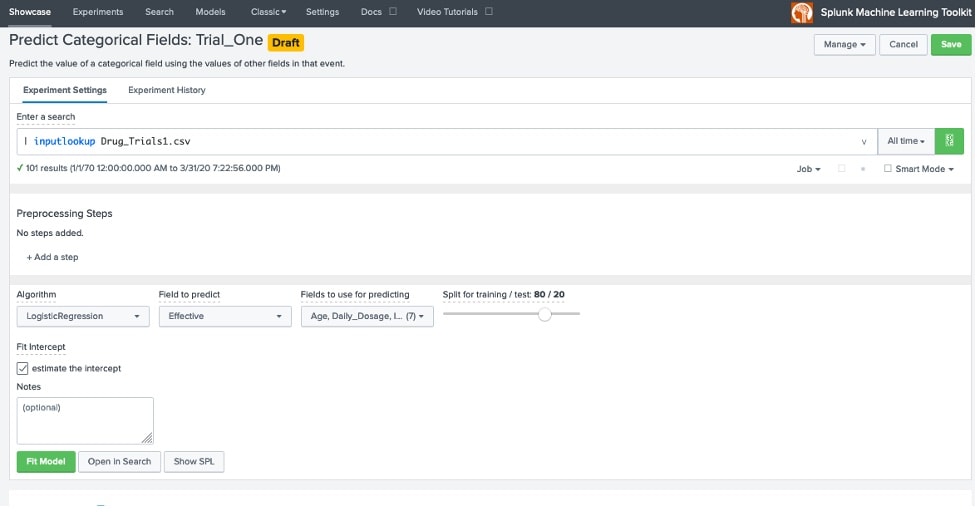
Task: Run search with the green search button
Action: click(x=949, y=141)
